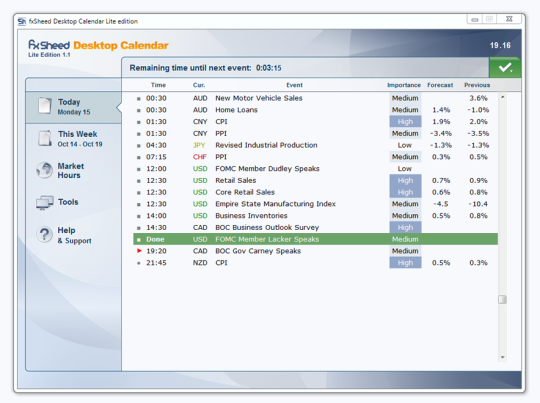Click the Low importance of Revised Industrial Production
This screenshot has width=540, height=403.
click(405, 145)
